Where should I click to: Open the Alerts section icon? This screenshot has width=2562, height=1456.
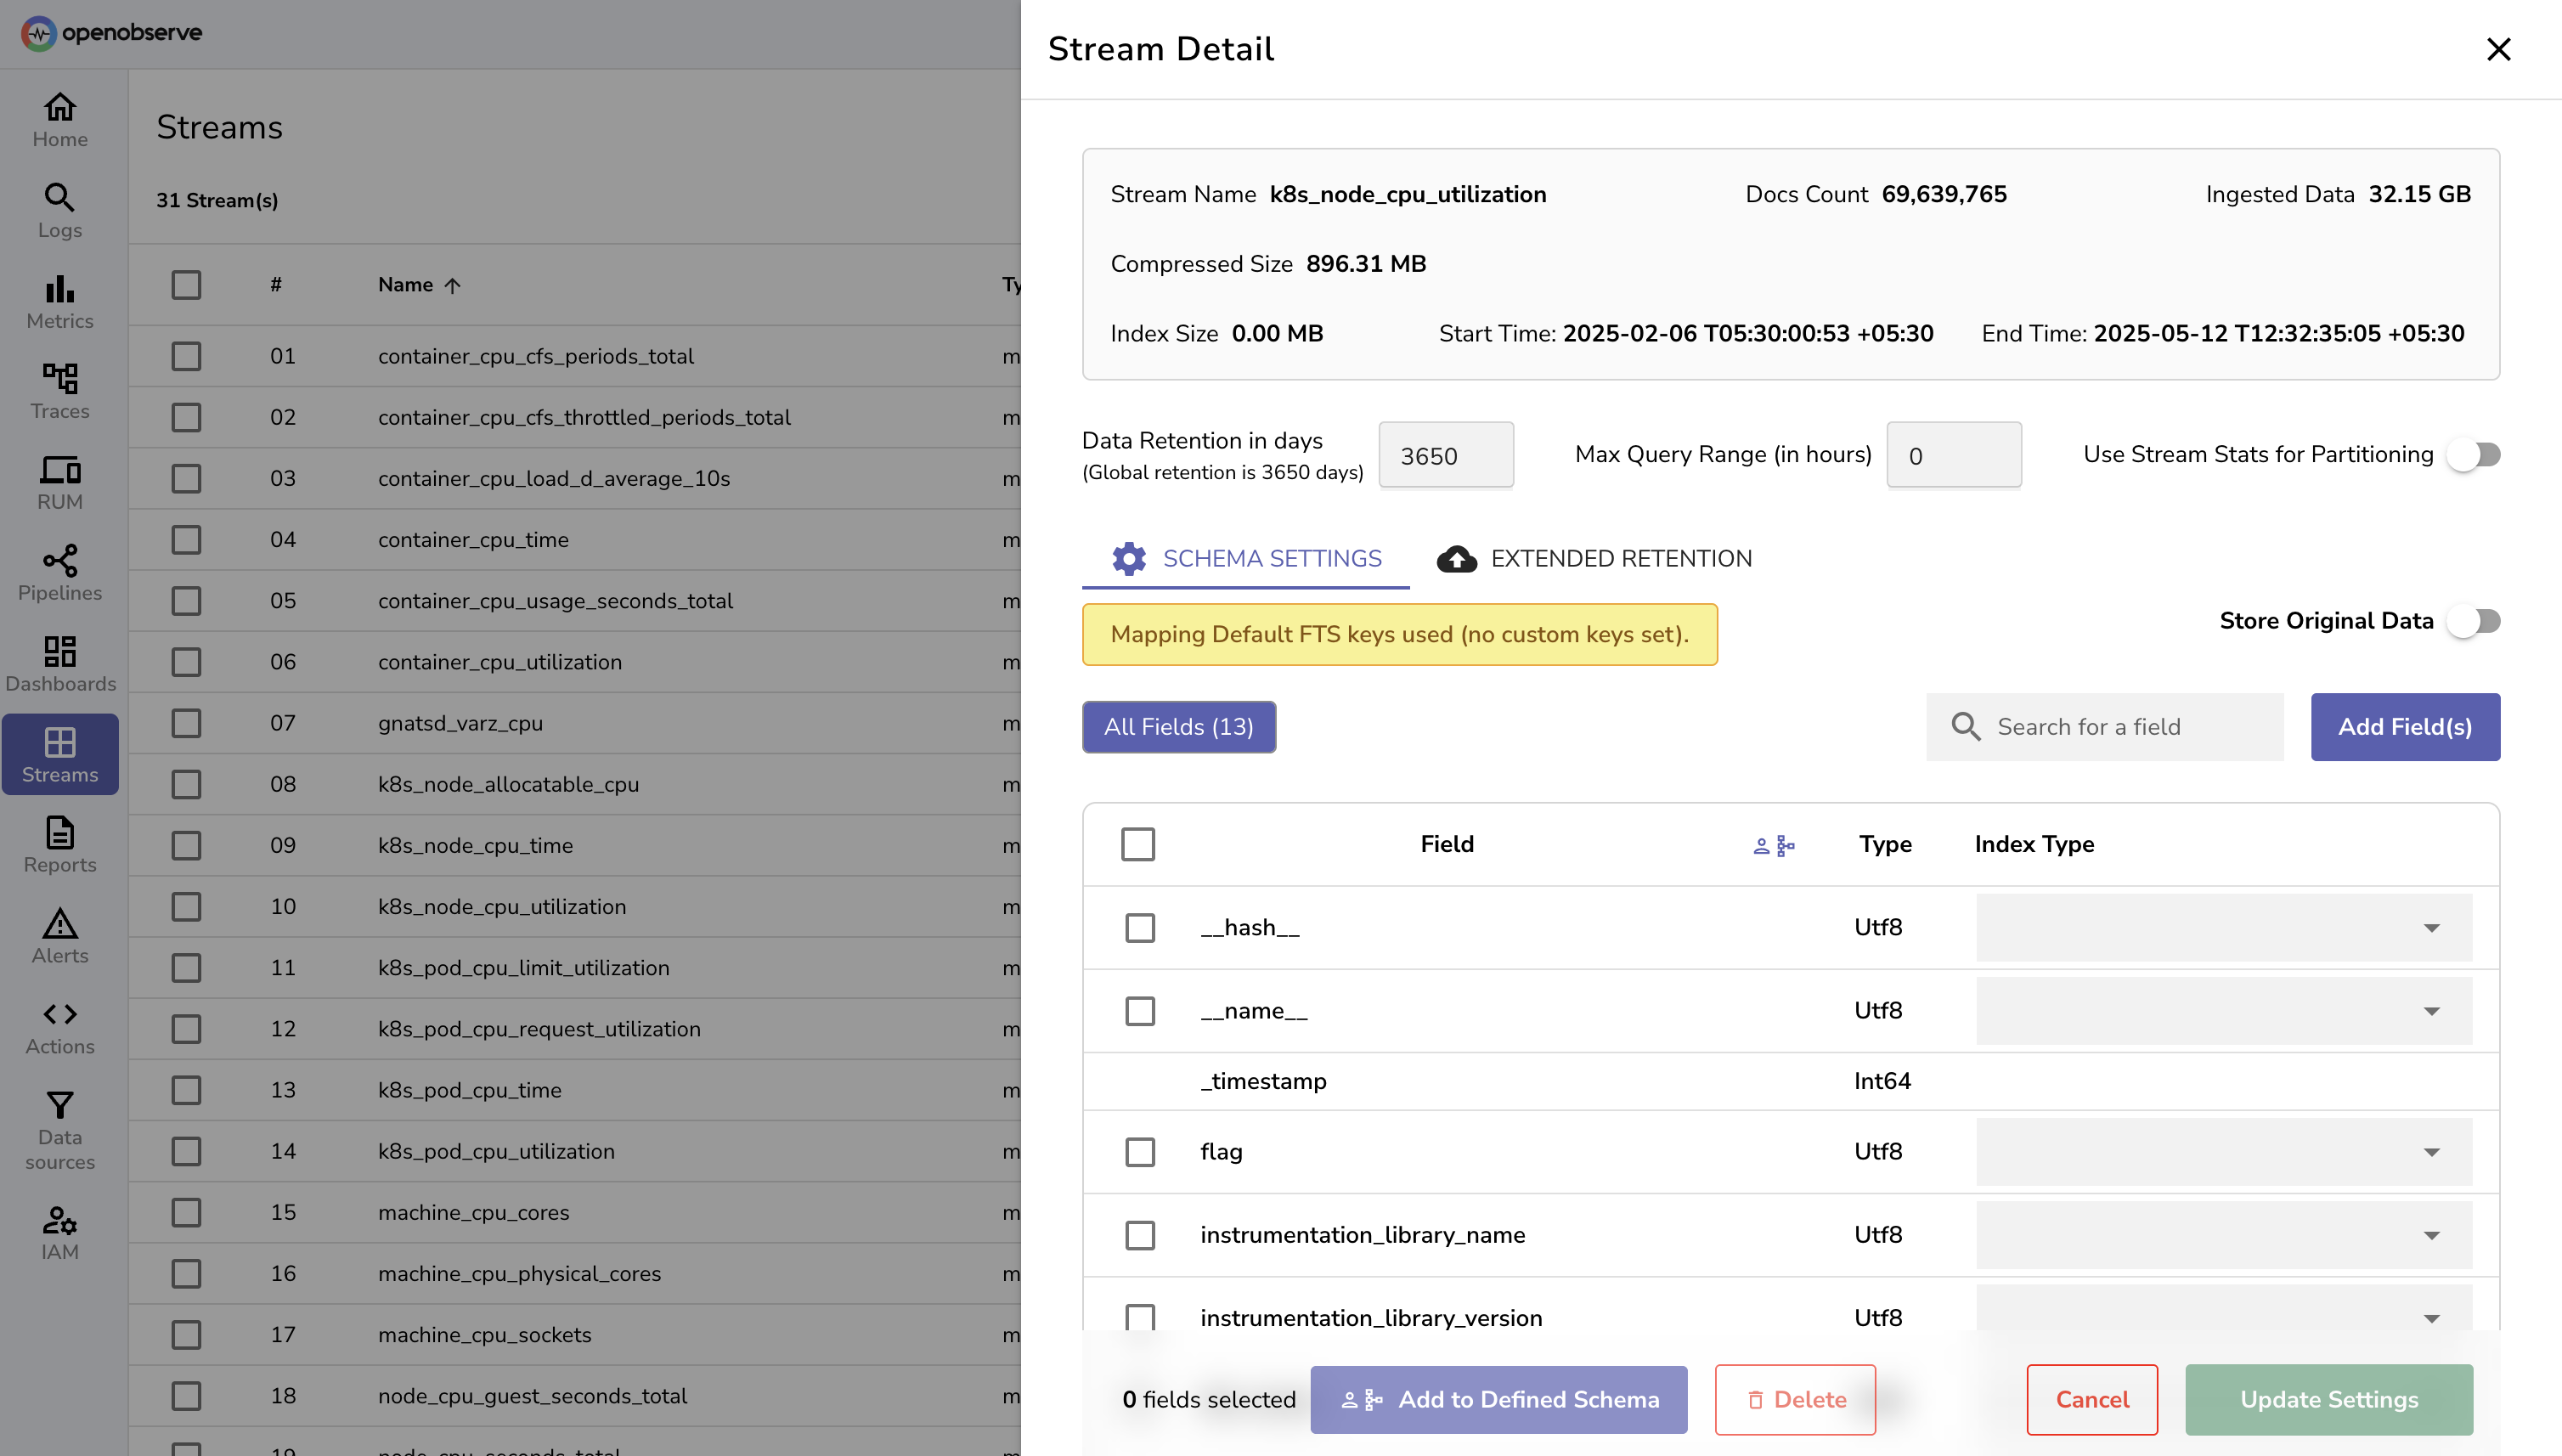(x=60, y=923)
